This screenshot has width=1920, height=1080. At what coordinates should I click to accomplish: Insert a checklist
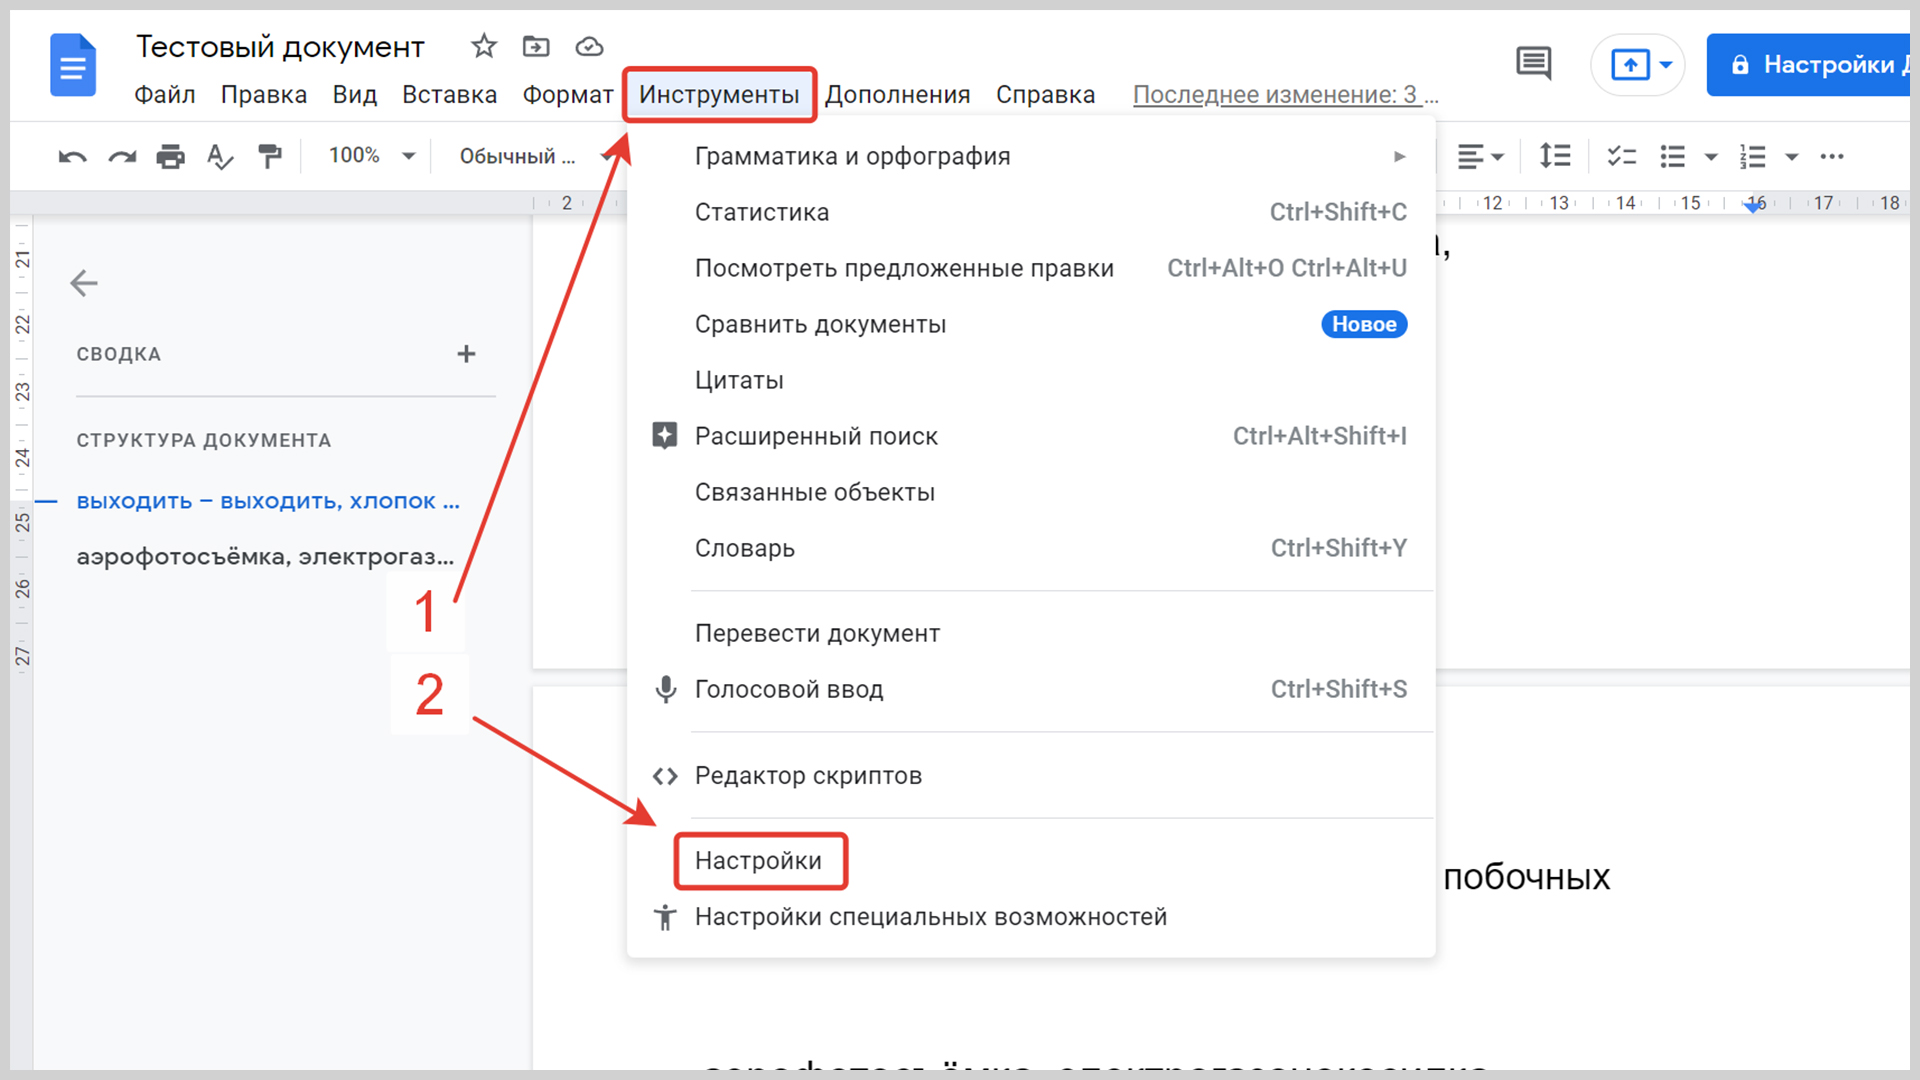pyautogui.click(x=1621, y=156)
